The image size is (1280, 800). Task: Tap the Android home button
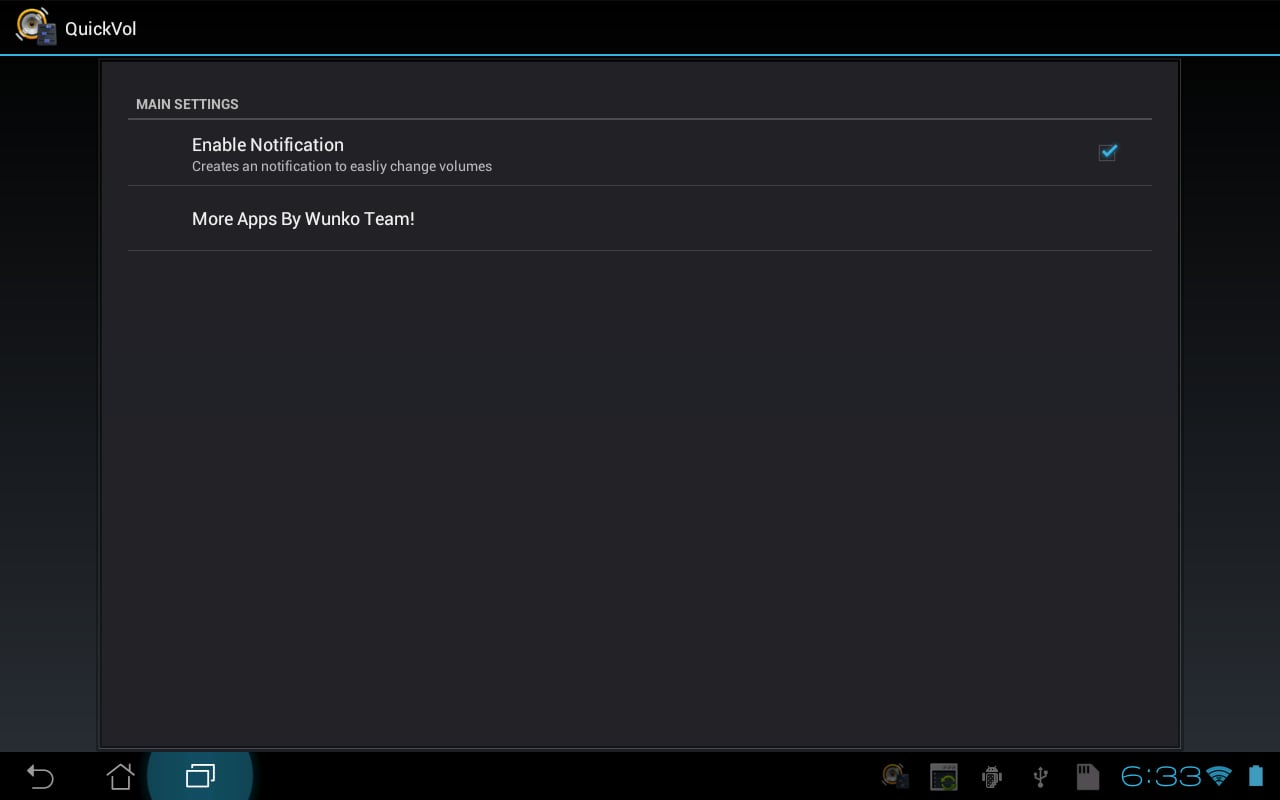pos(120,776)
